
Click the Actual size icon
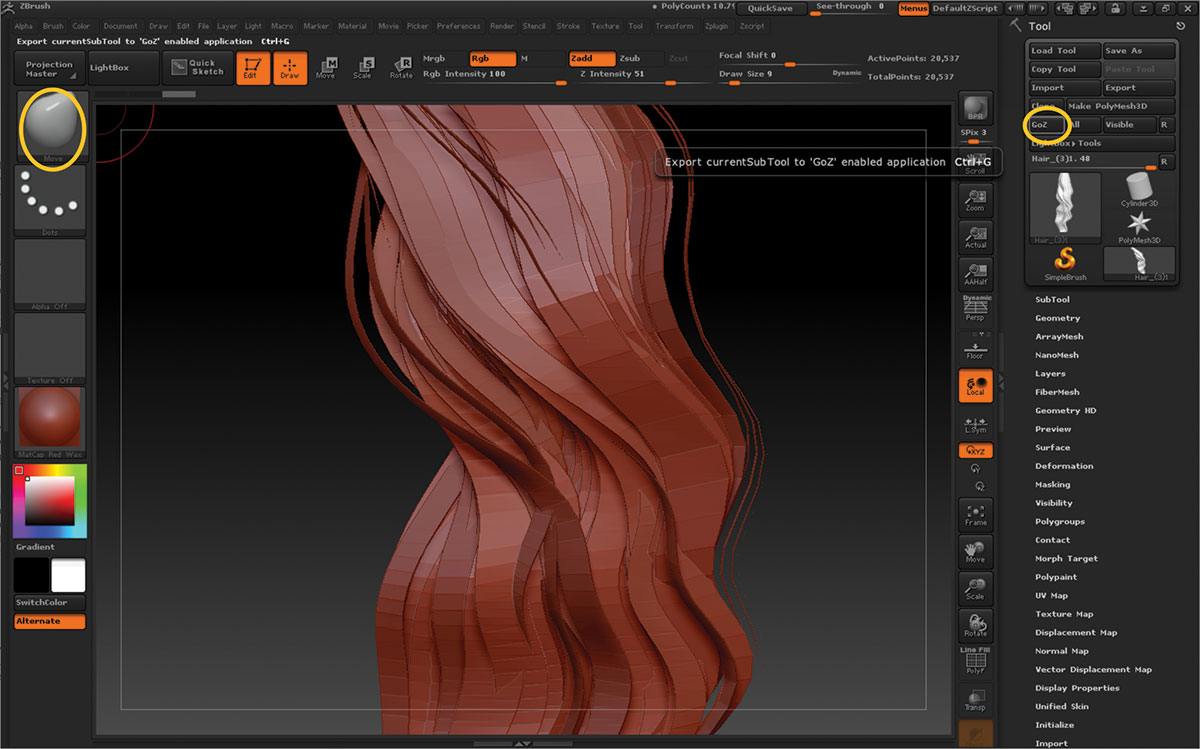click(x=975, y=237)
